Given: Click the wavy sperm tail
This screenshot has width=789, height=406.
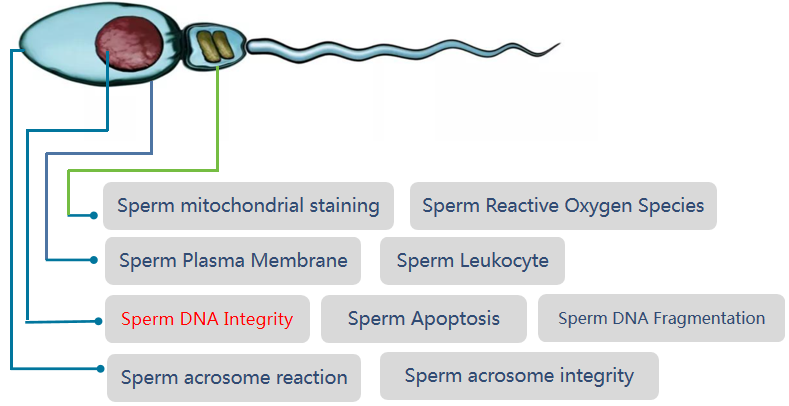Looking at the screenshot, I should [403, 51].
